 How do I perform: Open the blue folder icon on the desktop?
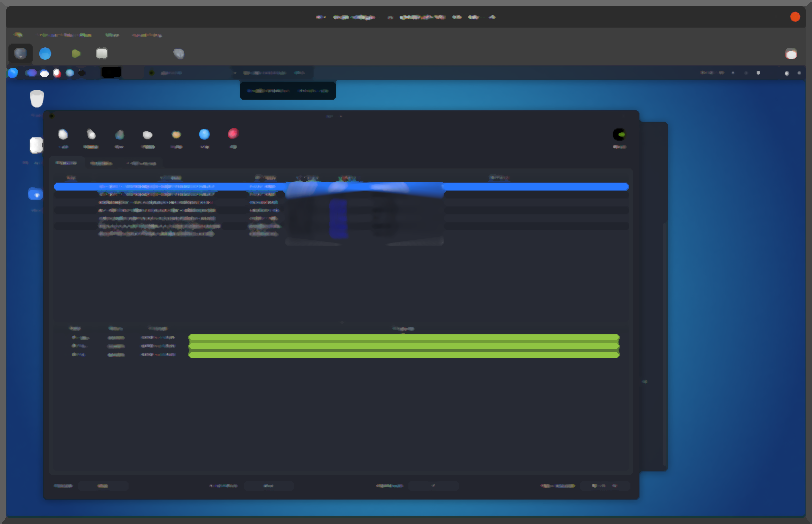(36, 193)
